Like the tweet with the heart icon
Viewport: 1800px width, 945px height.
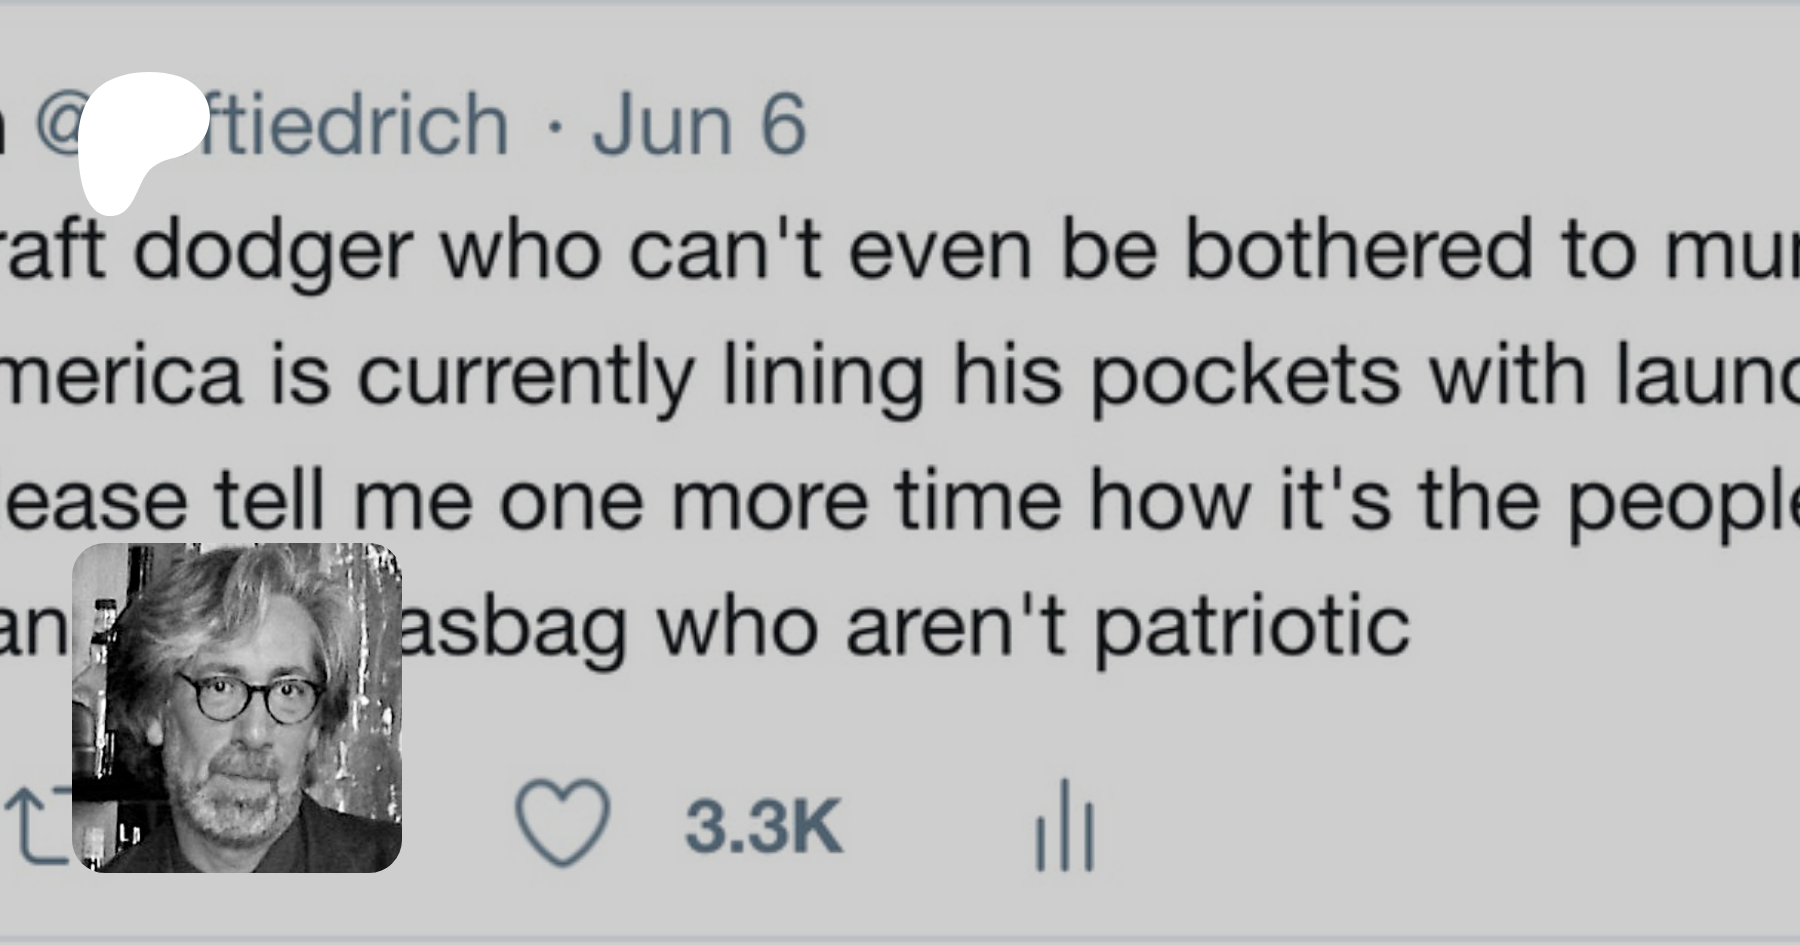tap(562, 823)
